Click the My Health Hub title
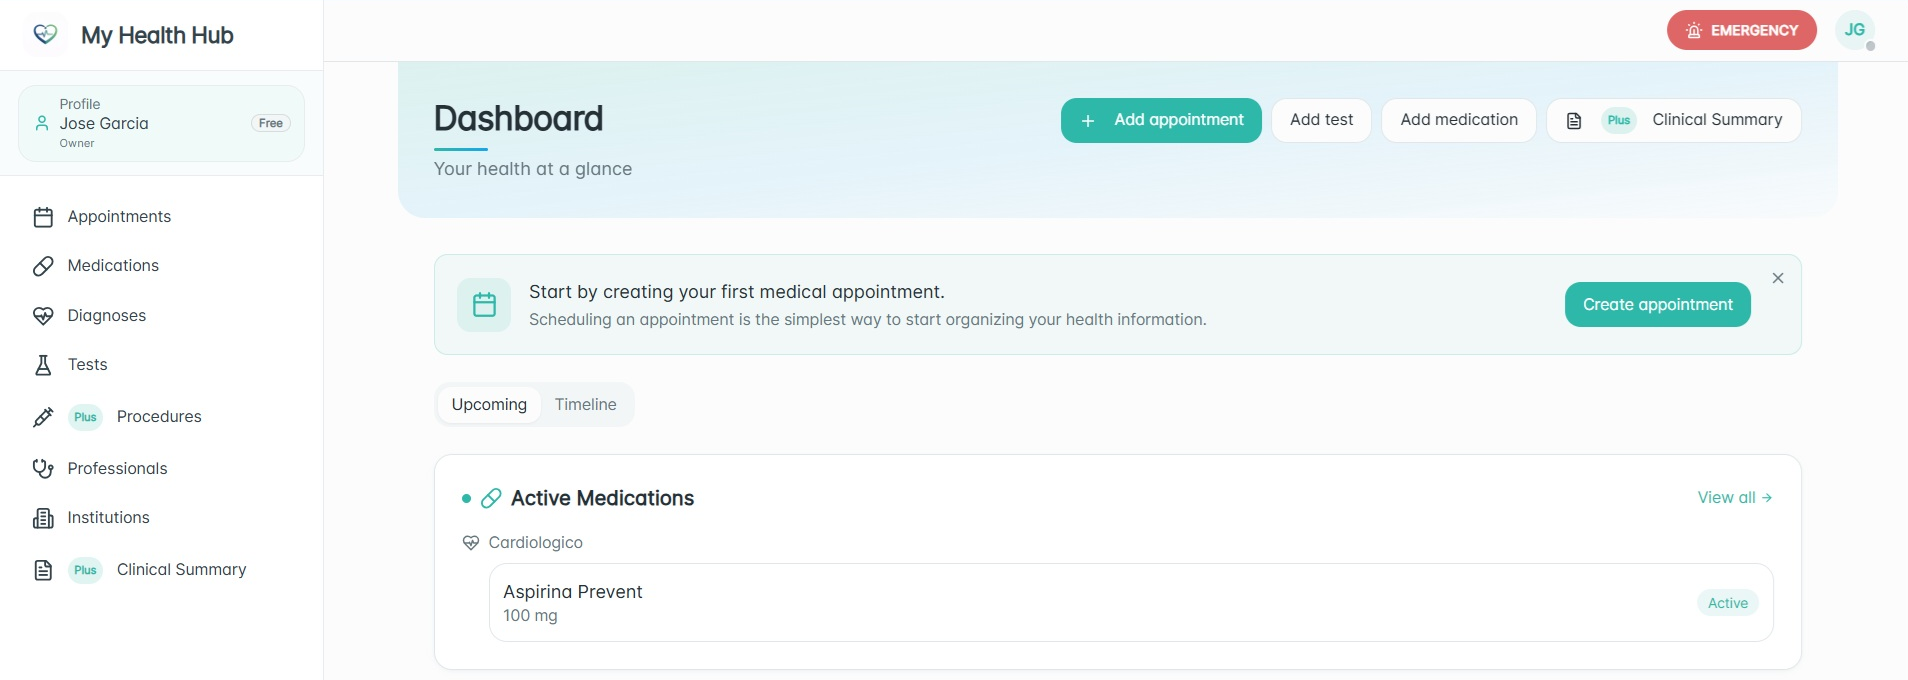 pyautogui.click(x=157, y=35)
